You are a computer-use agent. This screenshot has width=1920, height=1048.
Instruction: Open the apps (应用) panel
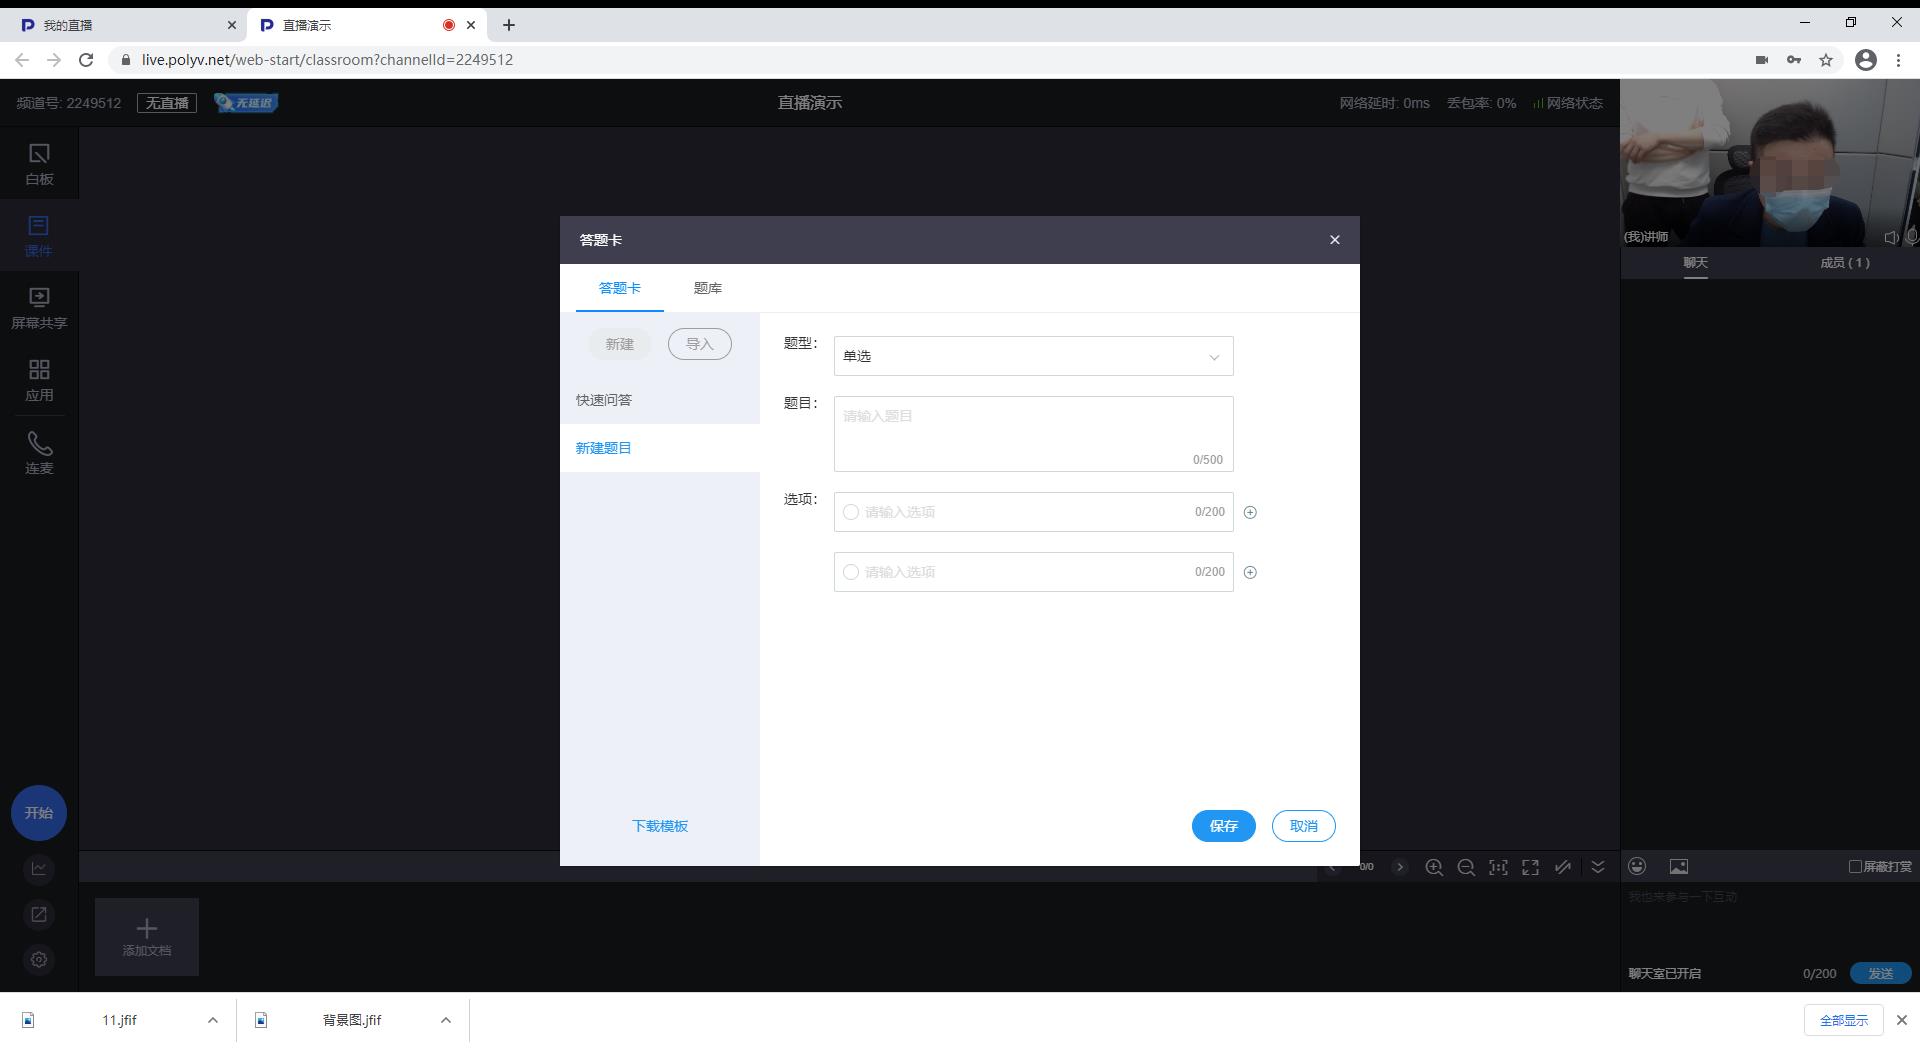[39, 380]
